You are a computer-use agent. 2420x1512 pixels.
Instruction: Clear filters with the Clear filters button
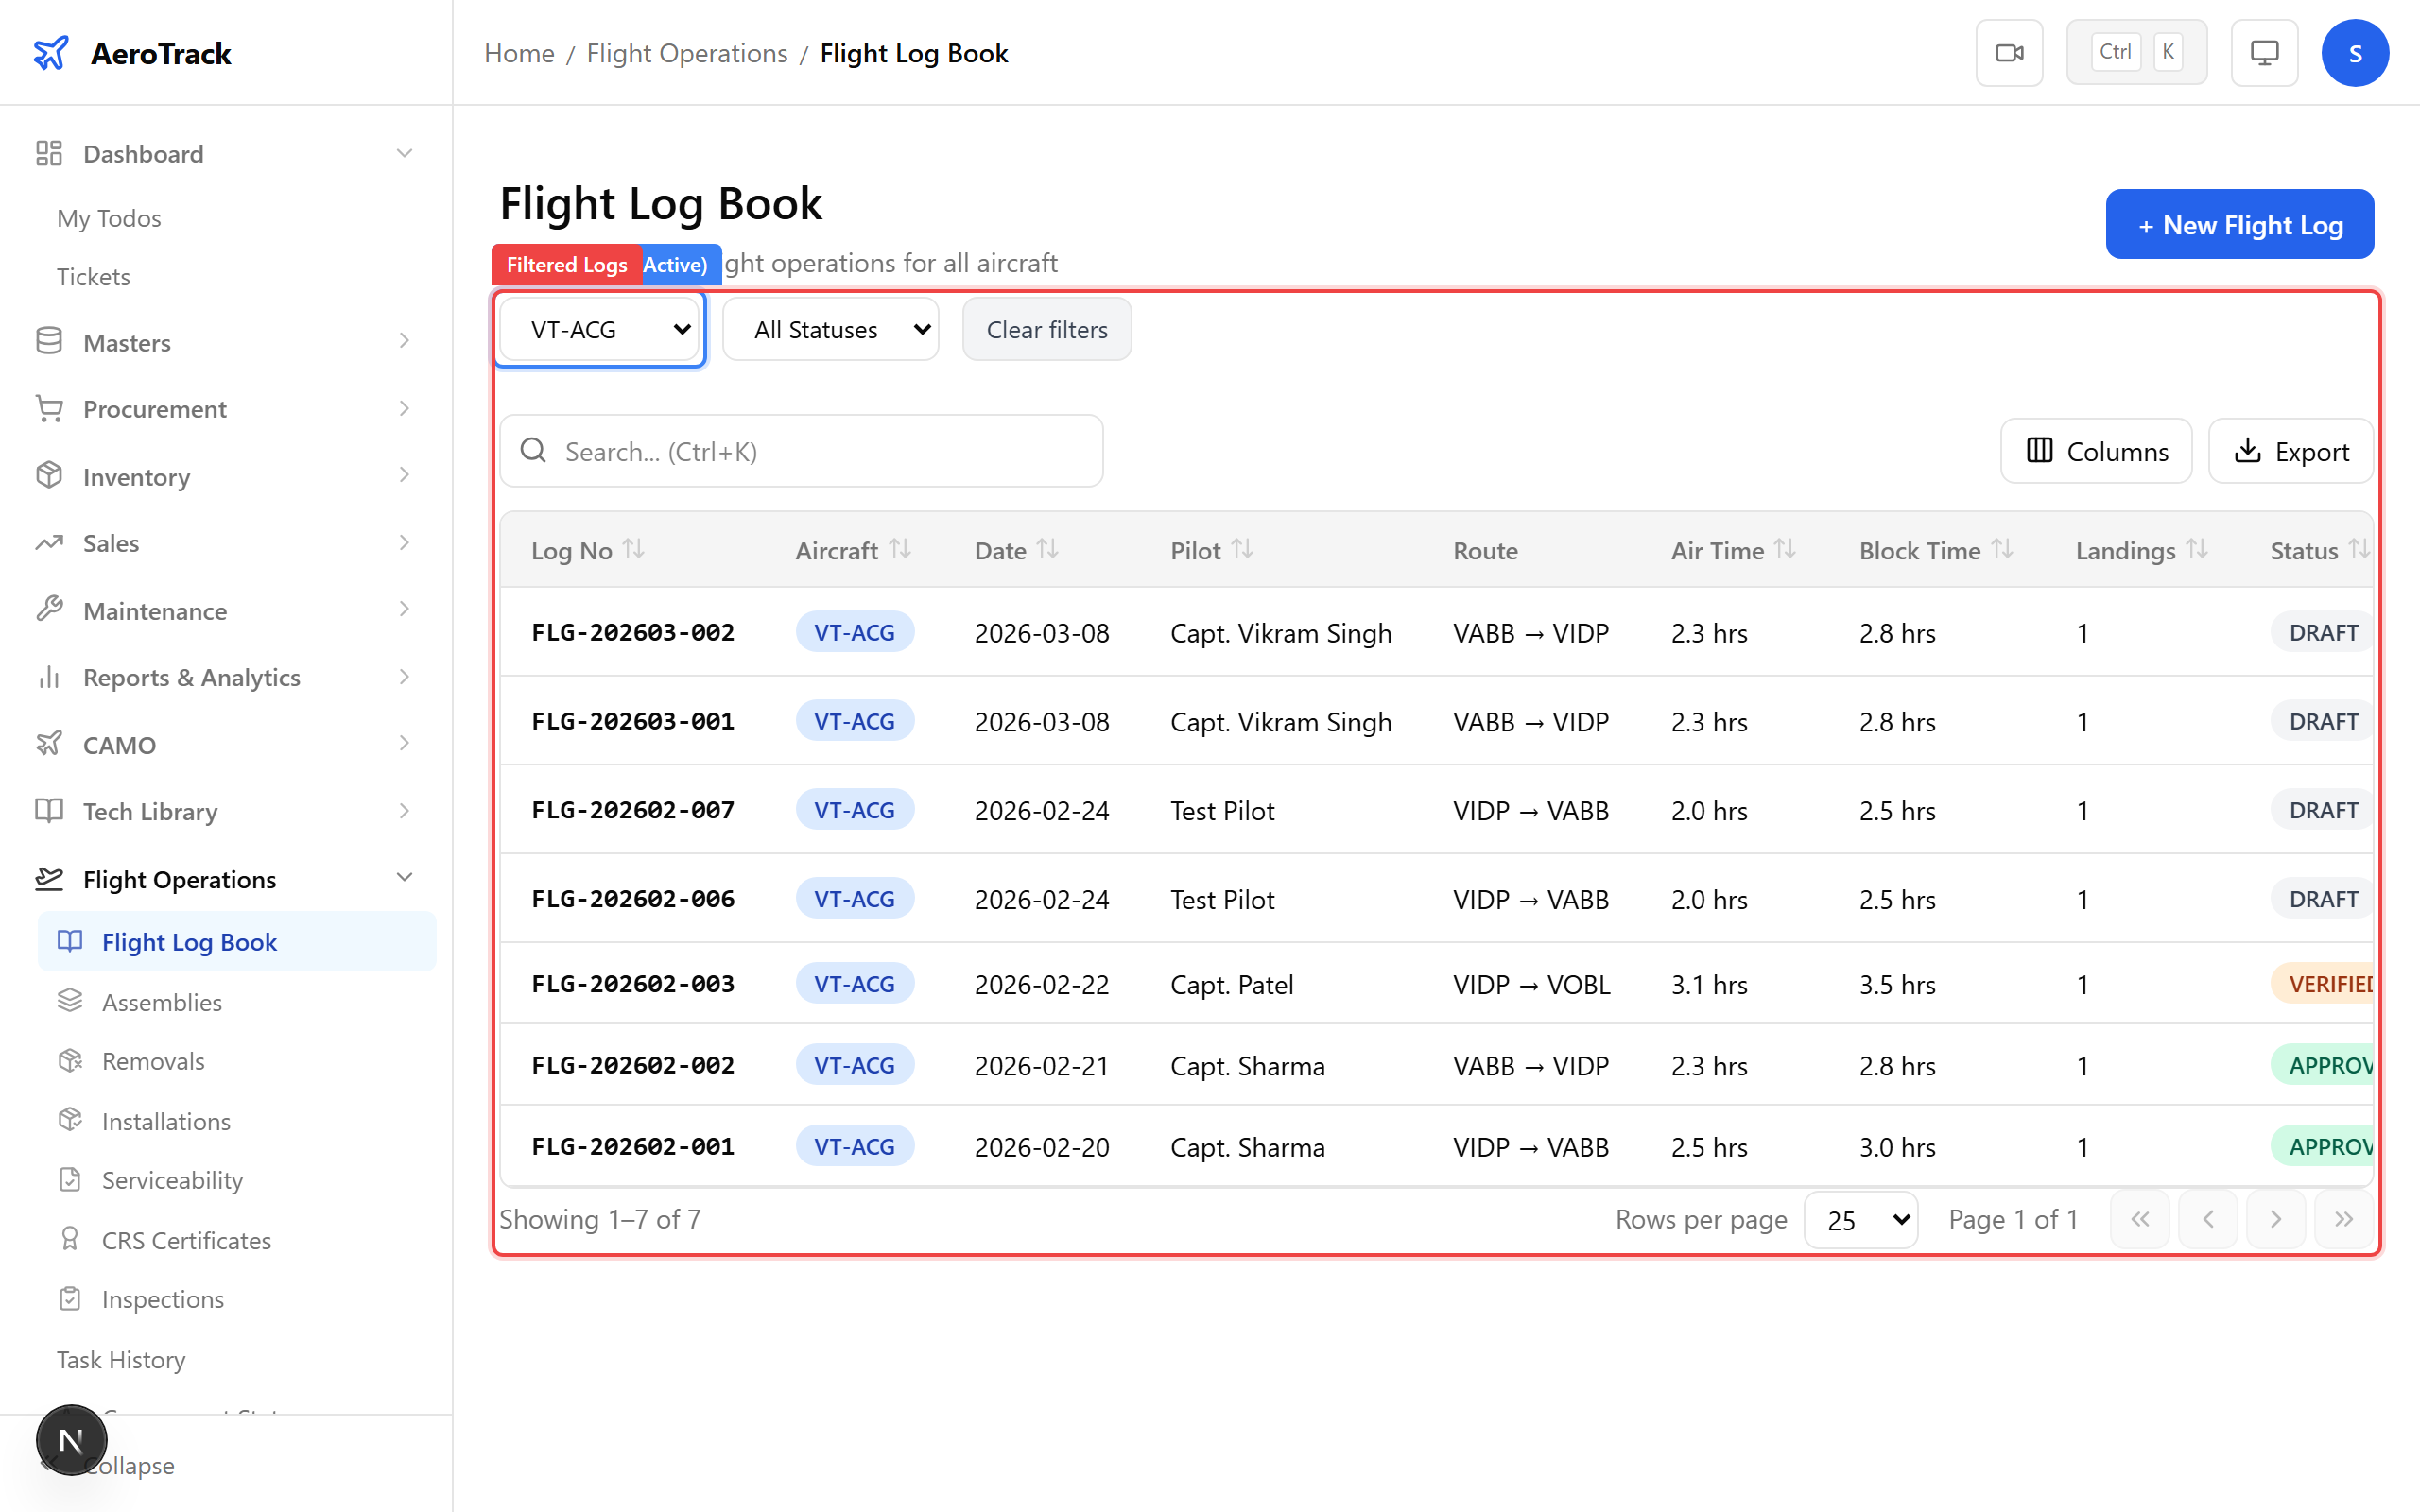[1046, 329]
